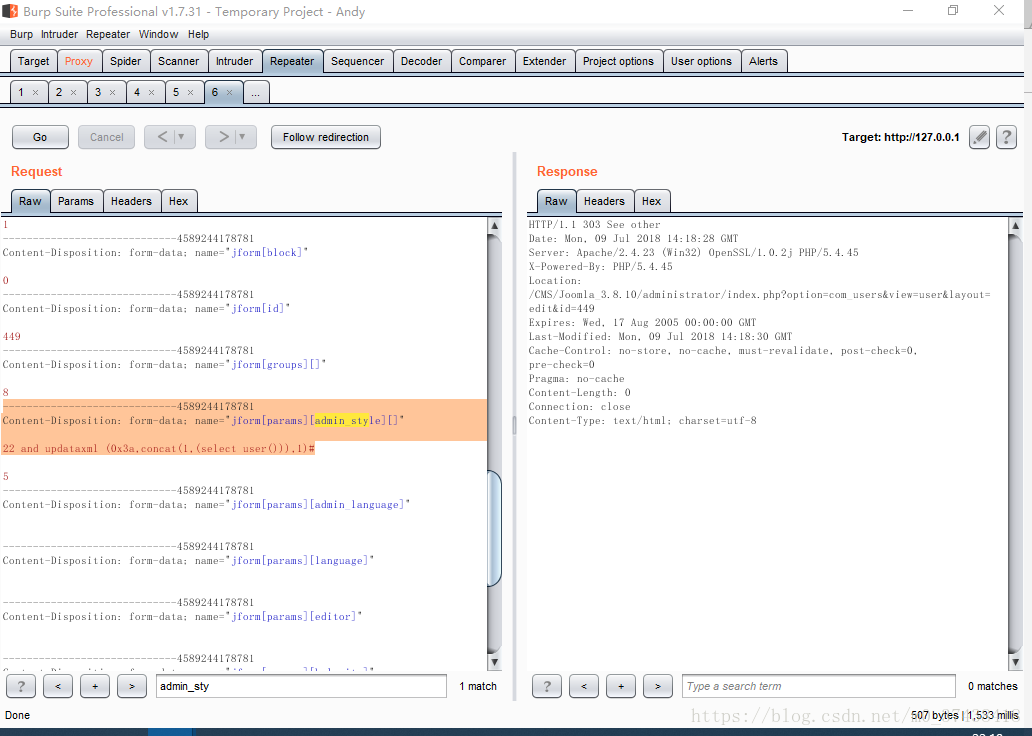Open the Intruder menu
The width and height of the screenshot is (1032, 736).
(59, 34)
